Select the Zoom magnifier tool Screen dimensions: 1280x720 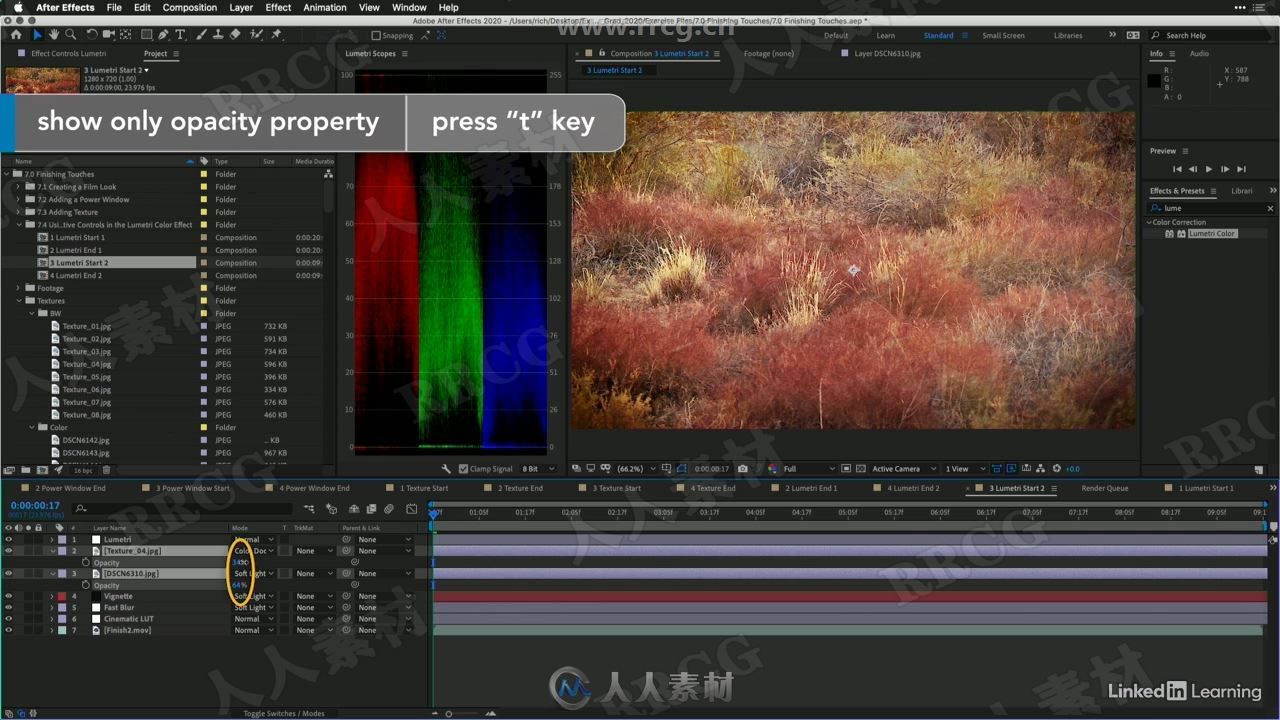[x=70, y=34]
